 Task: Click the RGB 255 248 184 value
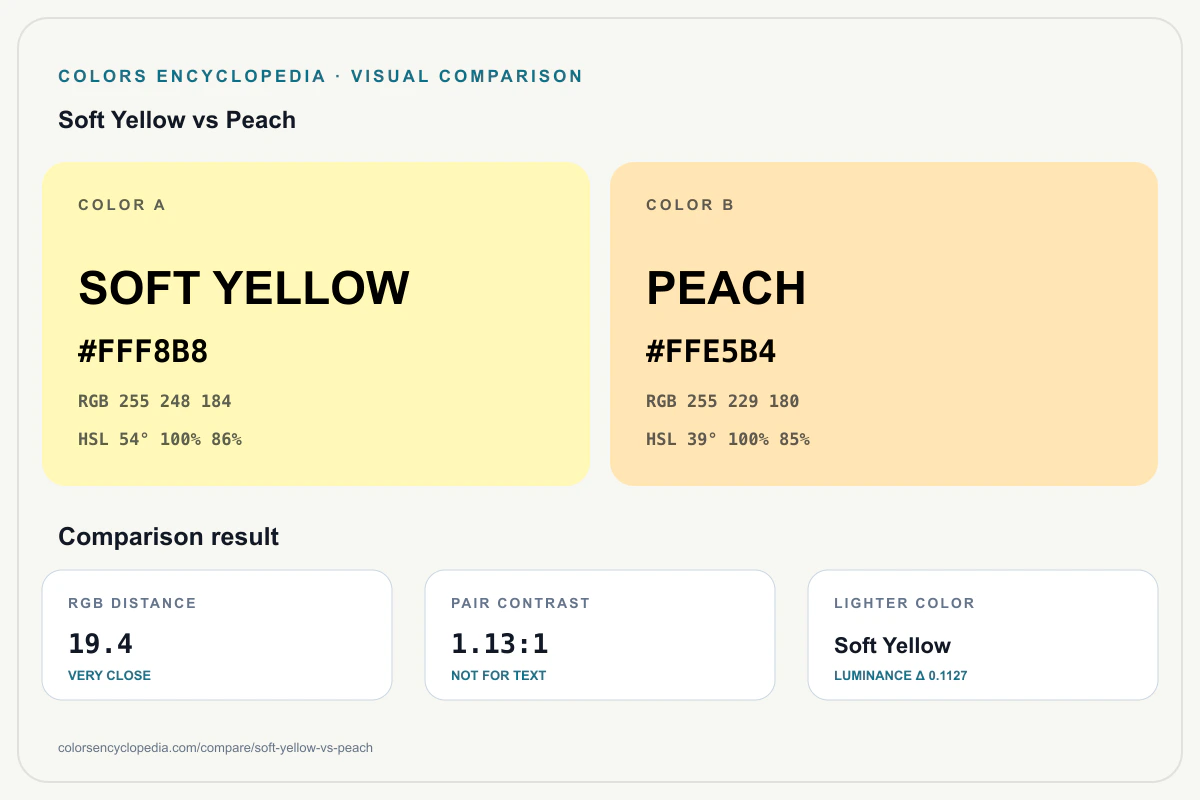pos(155,401)
